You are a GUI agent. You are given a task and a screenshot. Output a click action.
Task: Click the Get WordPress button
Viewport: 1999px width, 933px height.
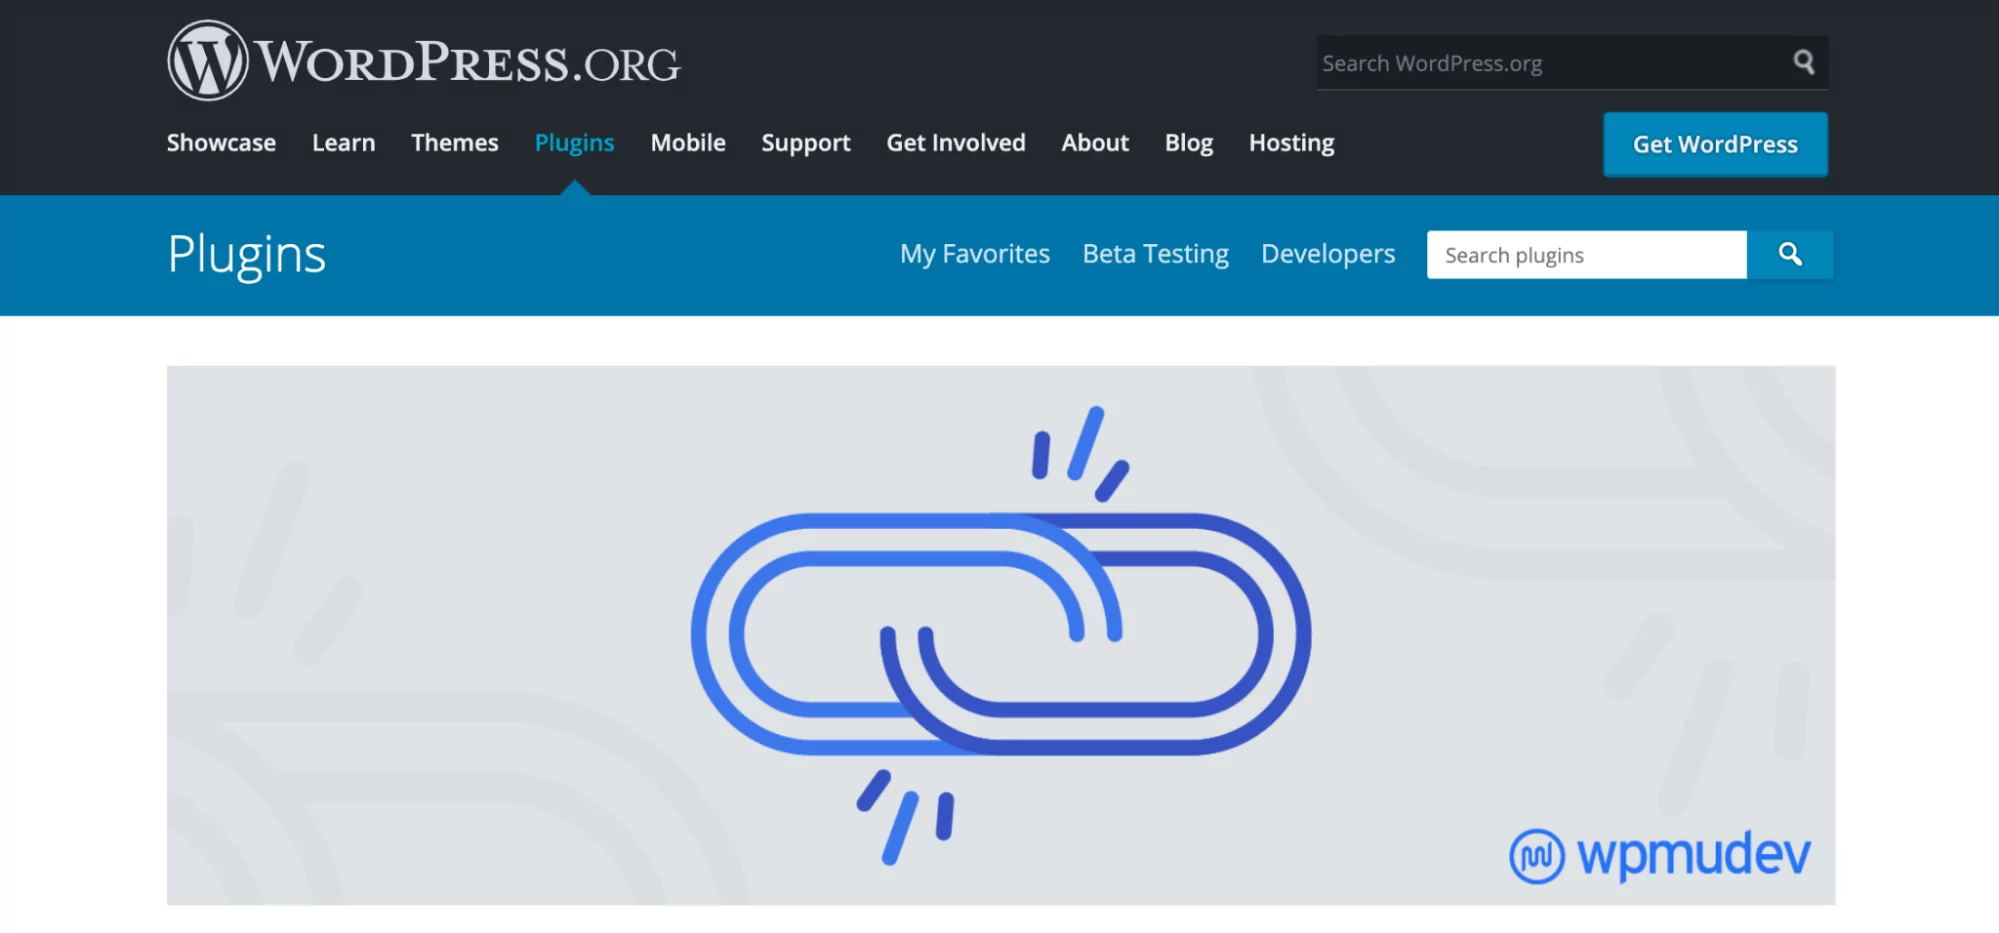(x=1714, y=144)
